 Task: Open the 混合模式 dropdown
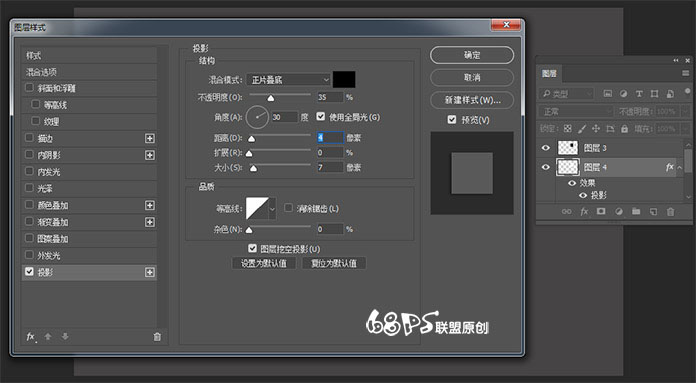pyautogui.click(x=289, y=80)
